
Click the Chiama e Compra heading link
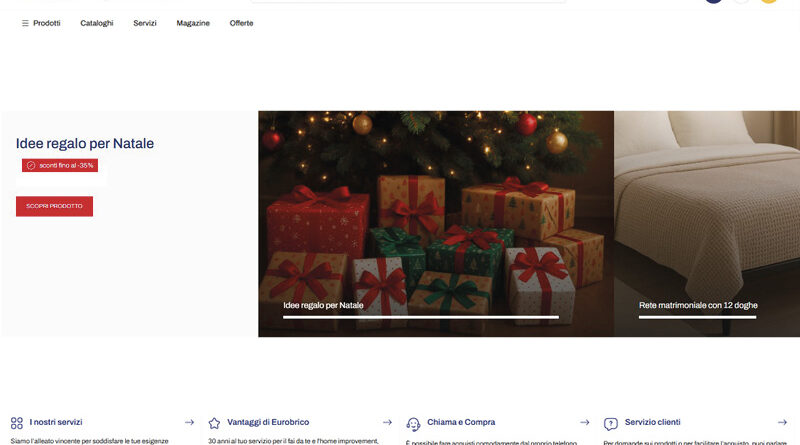click(462, 423)
